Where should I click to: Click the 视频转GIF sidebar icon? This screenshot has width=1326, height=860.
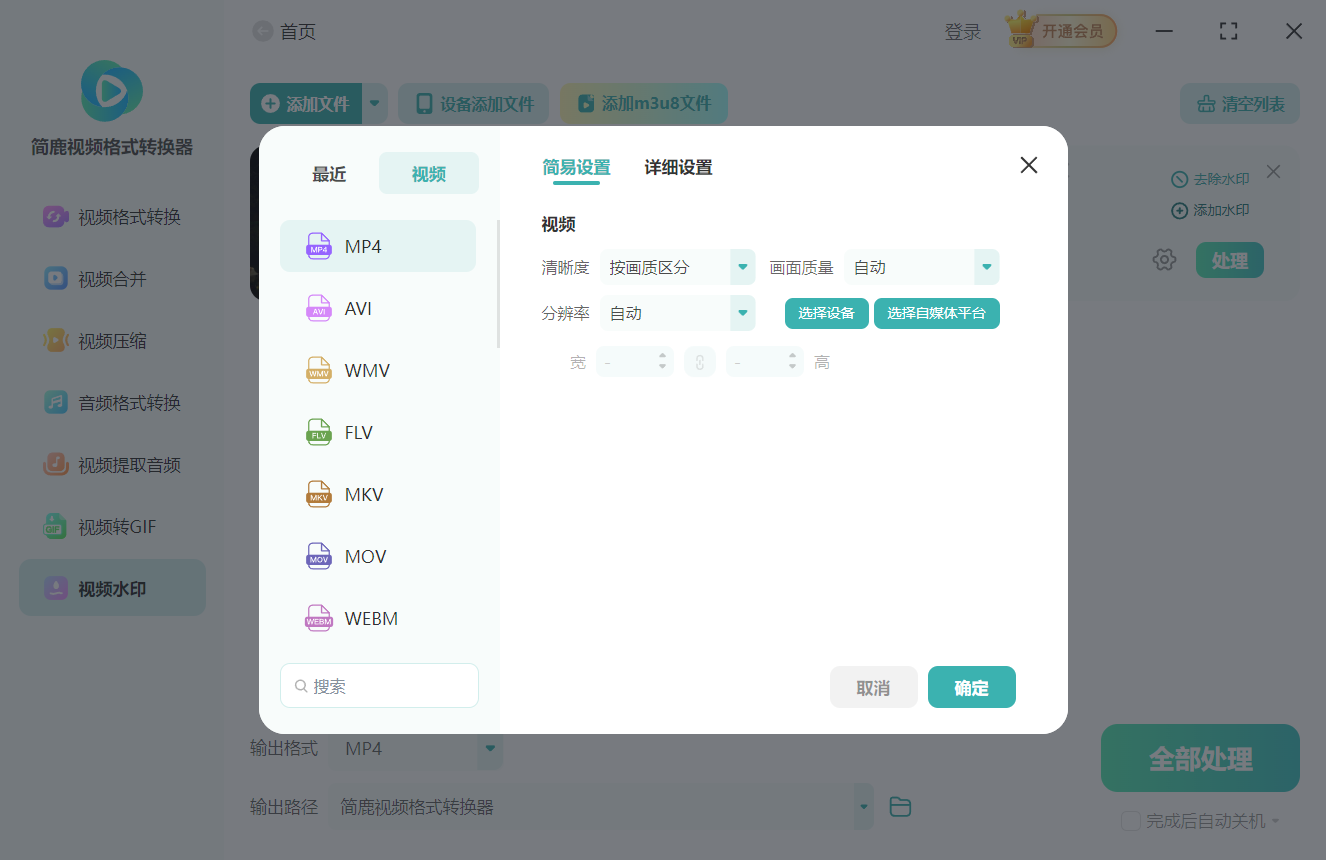[56, 527]
